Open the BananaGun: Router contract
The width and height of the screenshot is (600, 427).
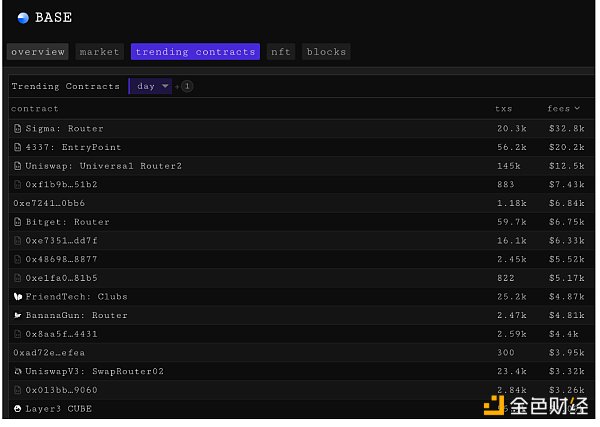click(77, 315)
